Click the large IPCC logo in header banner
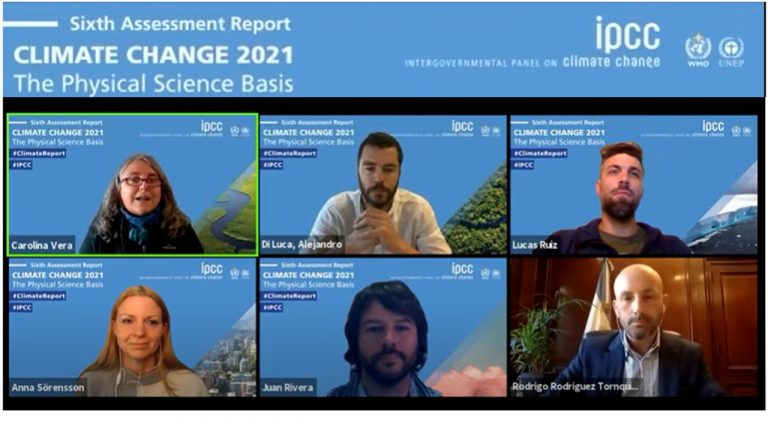This screenshot has width=768, height=432. tap(628, 34)
